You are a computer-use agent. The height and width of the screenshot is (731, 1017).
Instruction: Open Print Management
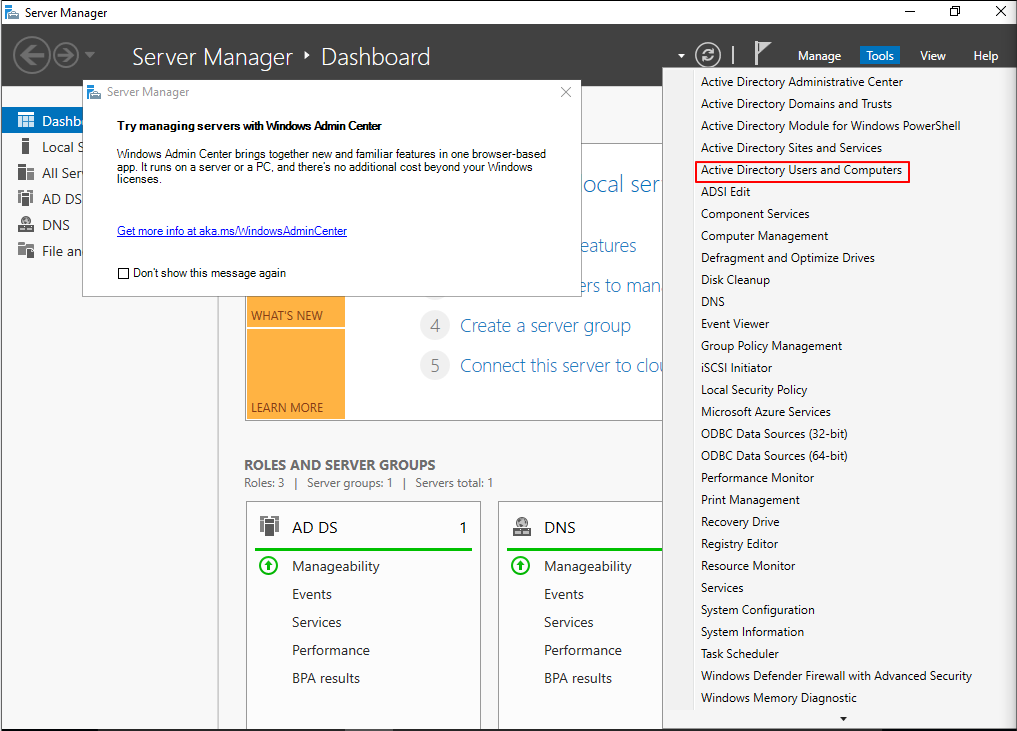(x=750, y=500)
